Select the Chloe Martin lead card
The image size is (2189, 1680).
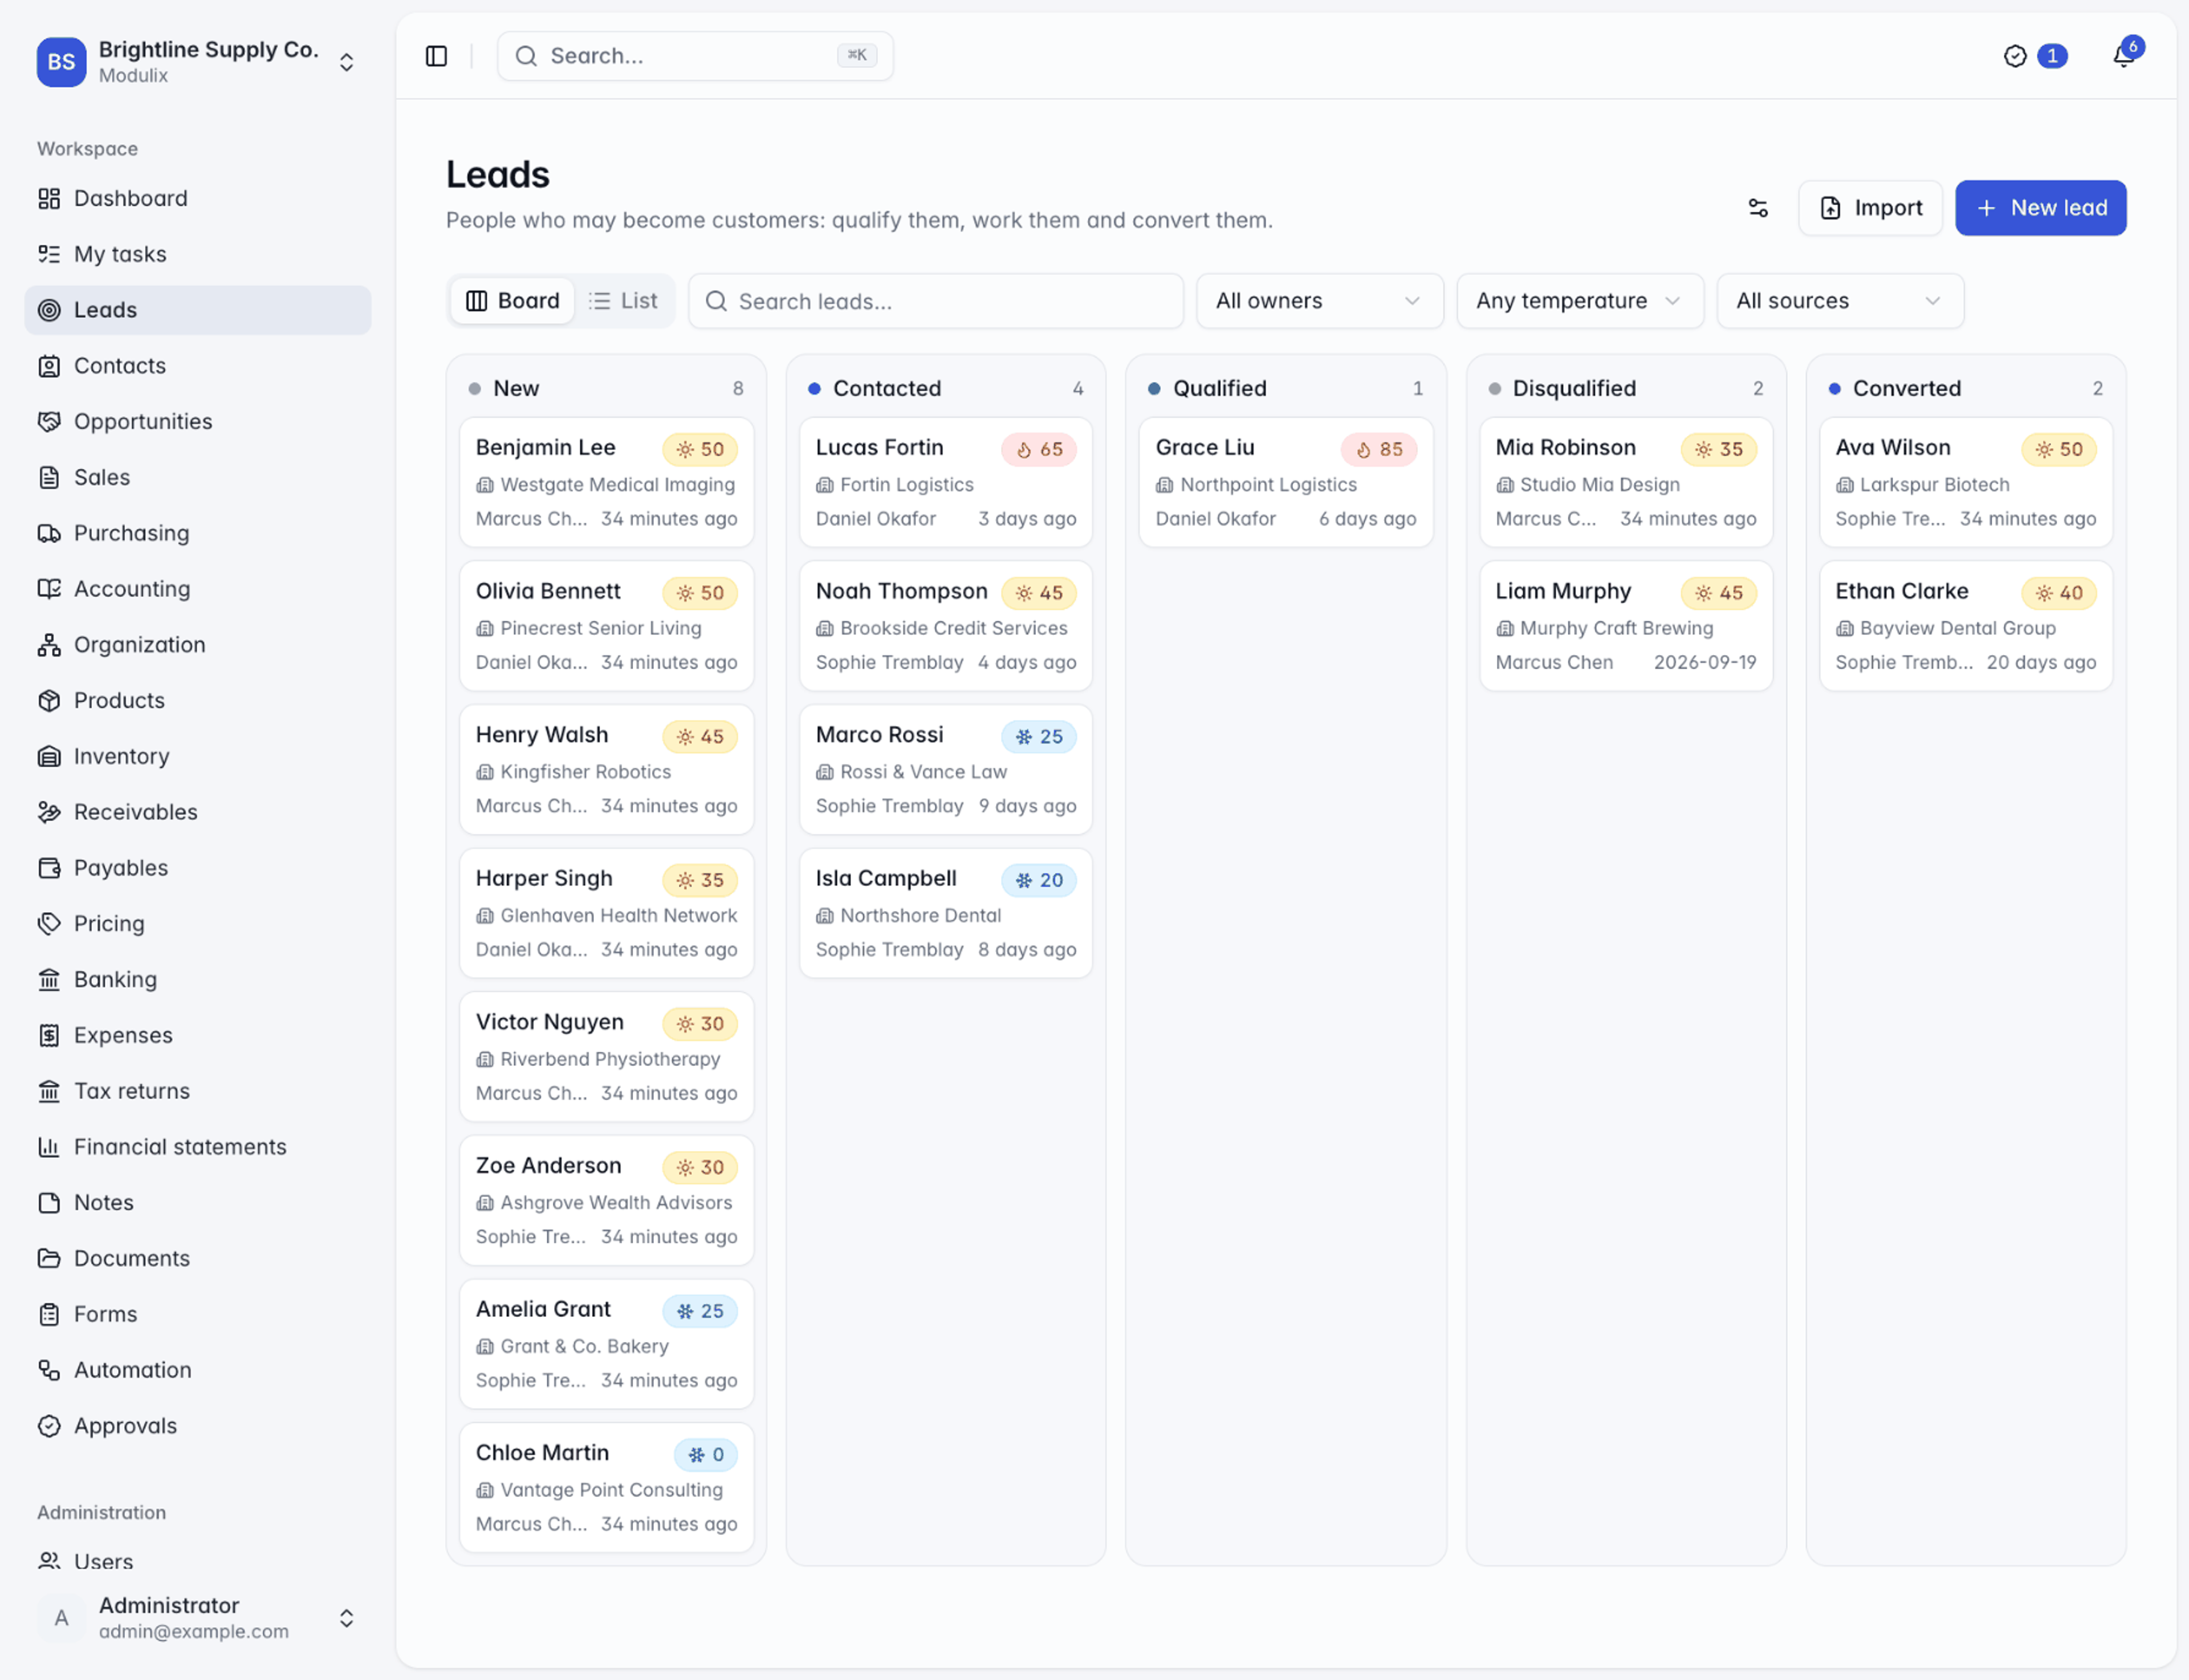606,1488
